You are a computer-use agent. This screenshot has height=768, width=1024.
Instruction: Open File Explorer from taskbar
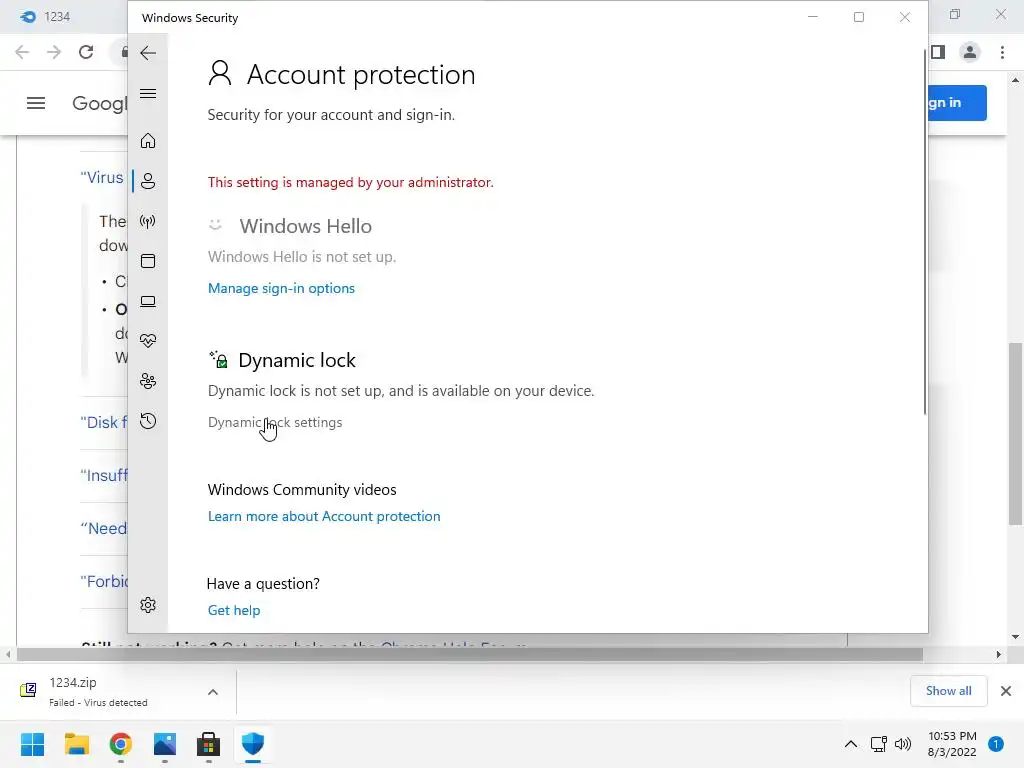click(76, 744)
